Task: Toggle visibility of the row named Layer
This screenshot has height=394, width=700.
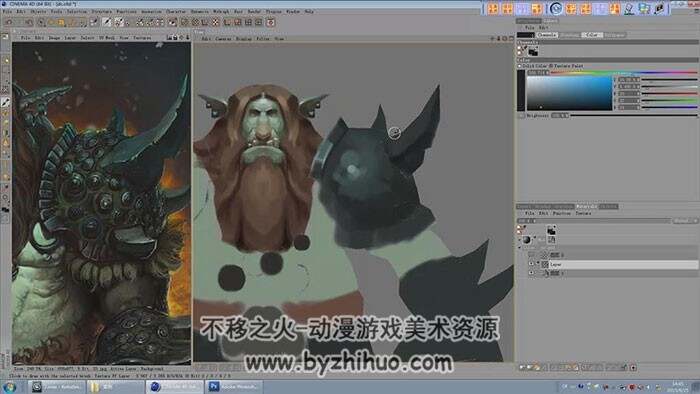Action: (531, 265)
